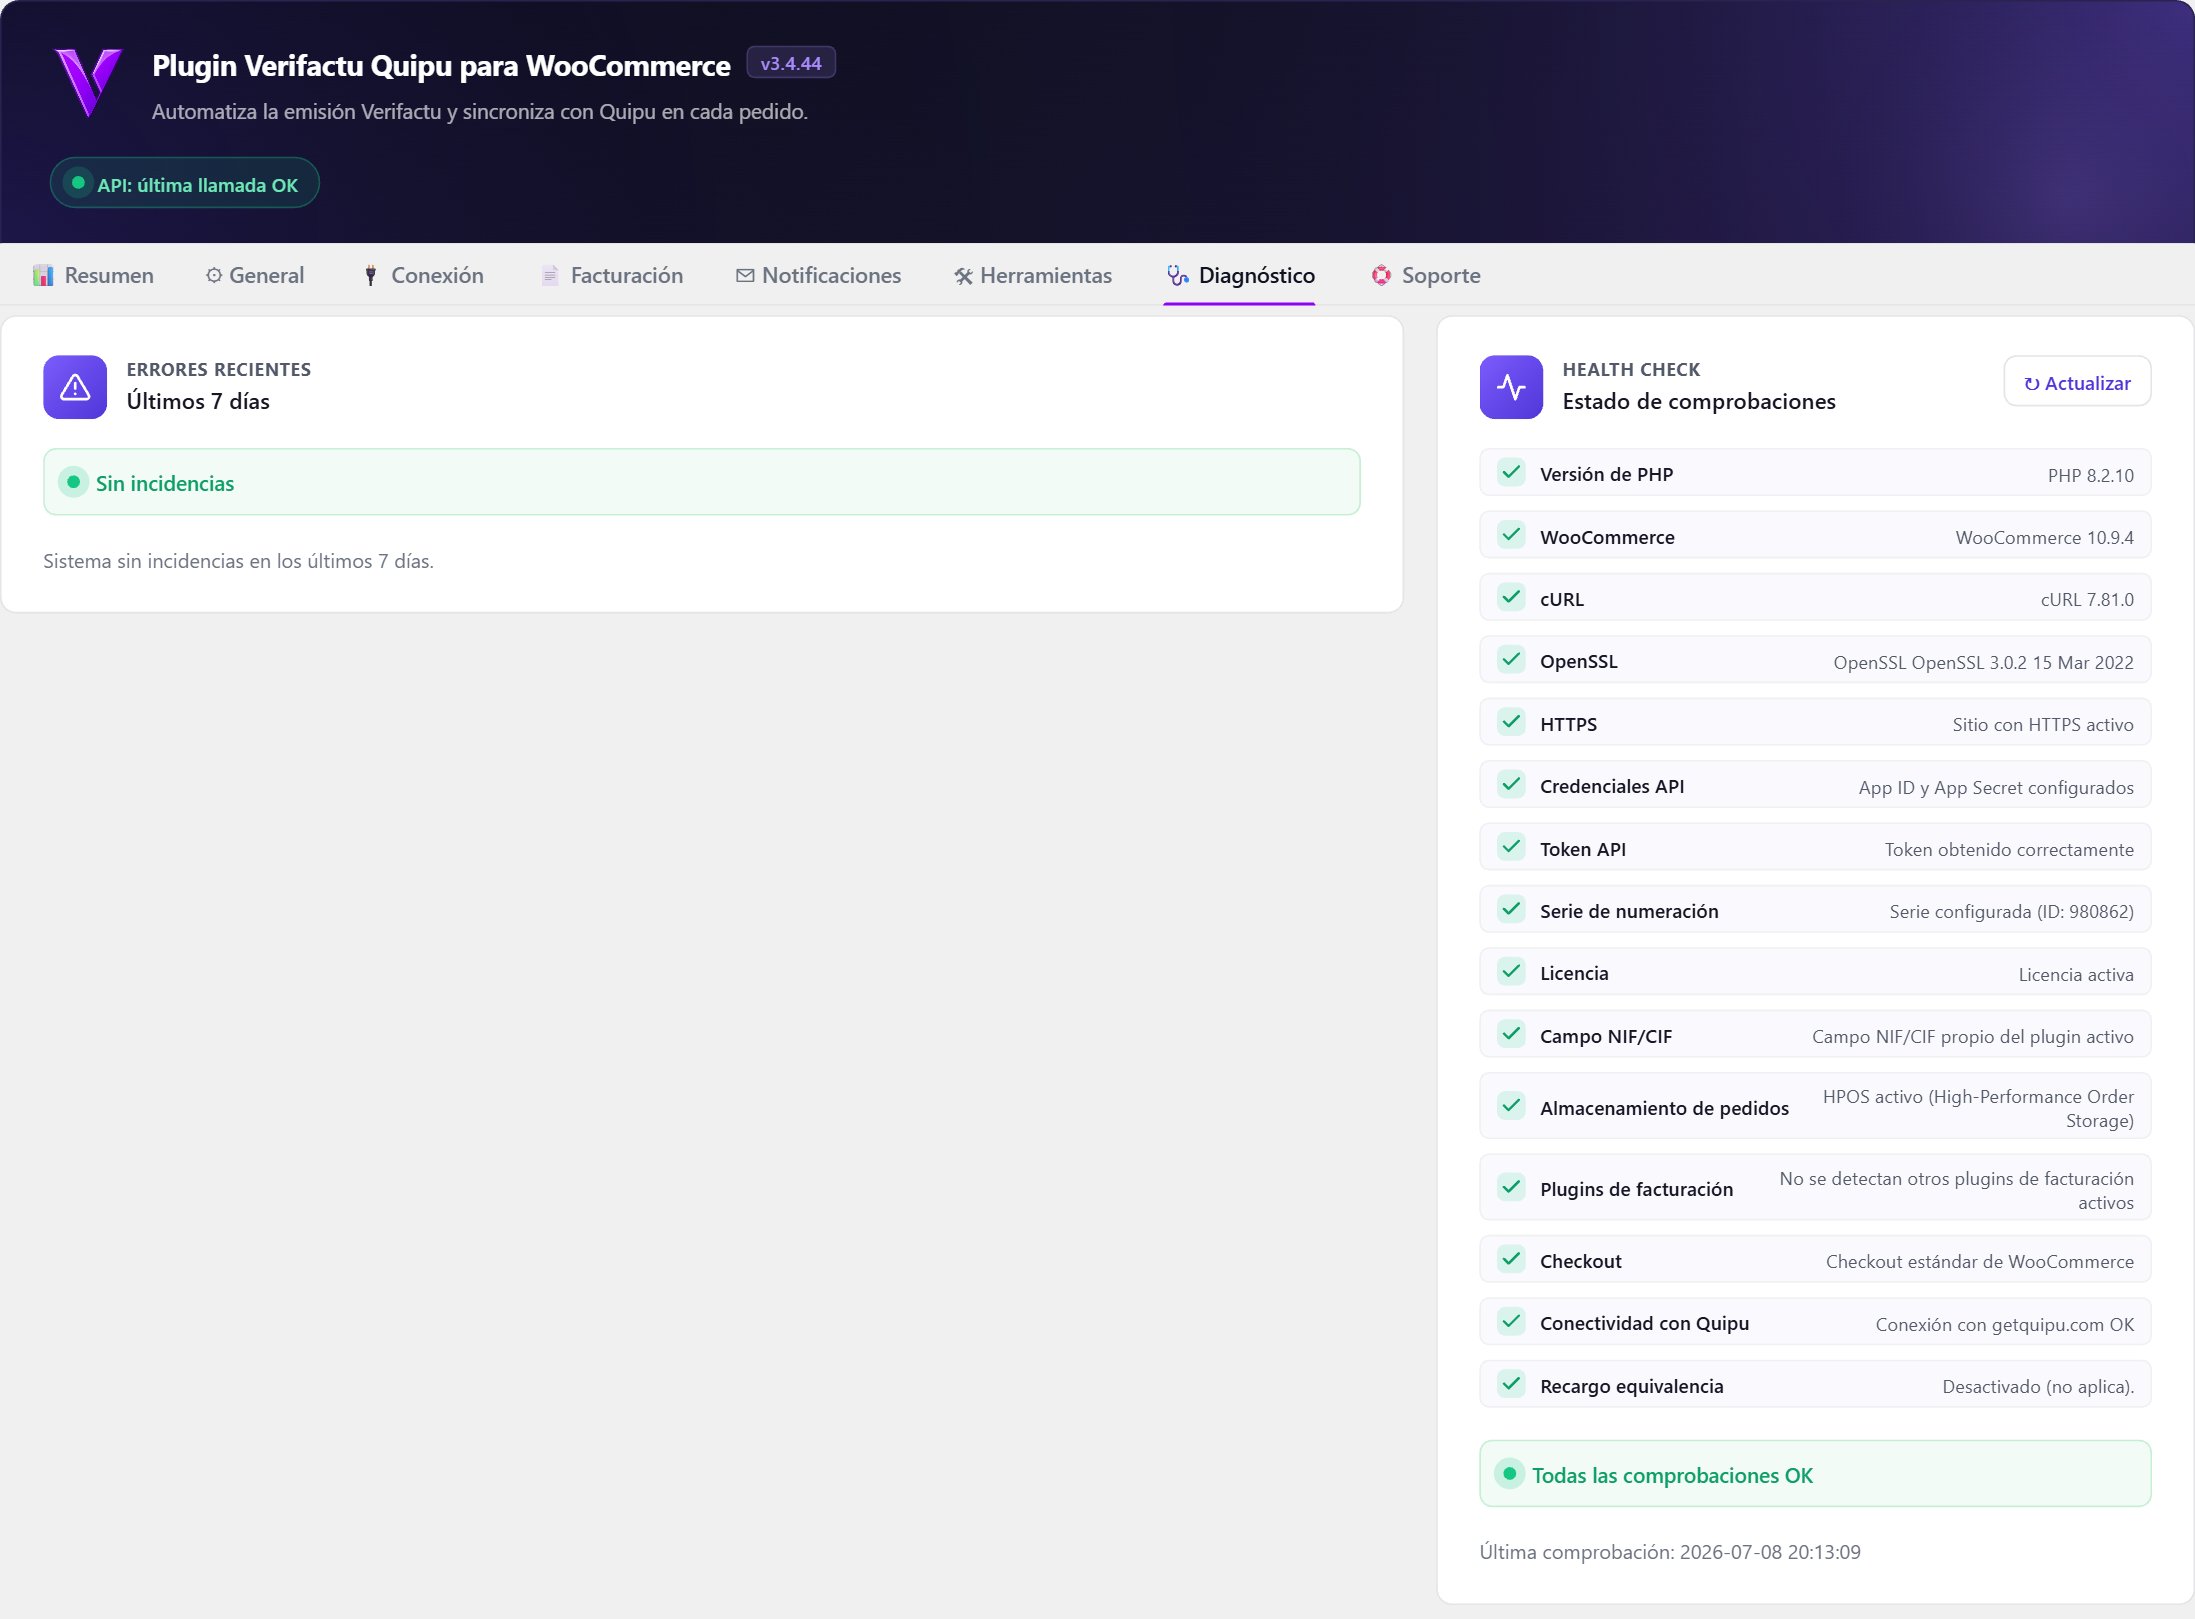The height and width of the screenshot is (1619, 2195).
Task: Click the green check for Checkout row
Action: pyautogui.click(x=1511, y=1259)
